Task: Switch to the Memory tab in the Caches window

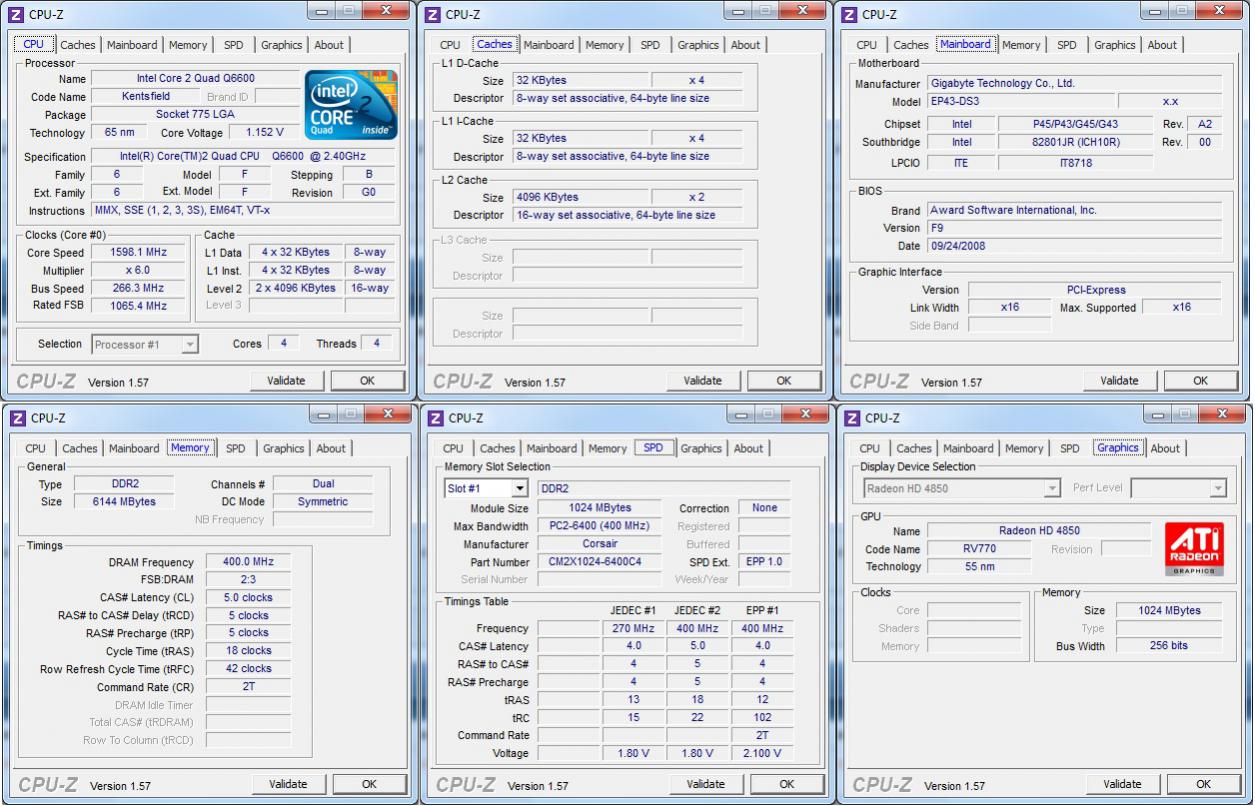Action: (x=604, y=45)
